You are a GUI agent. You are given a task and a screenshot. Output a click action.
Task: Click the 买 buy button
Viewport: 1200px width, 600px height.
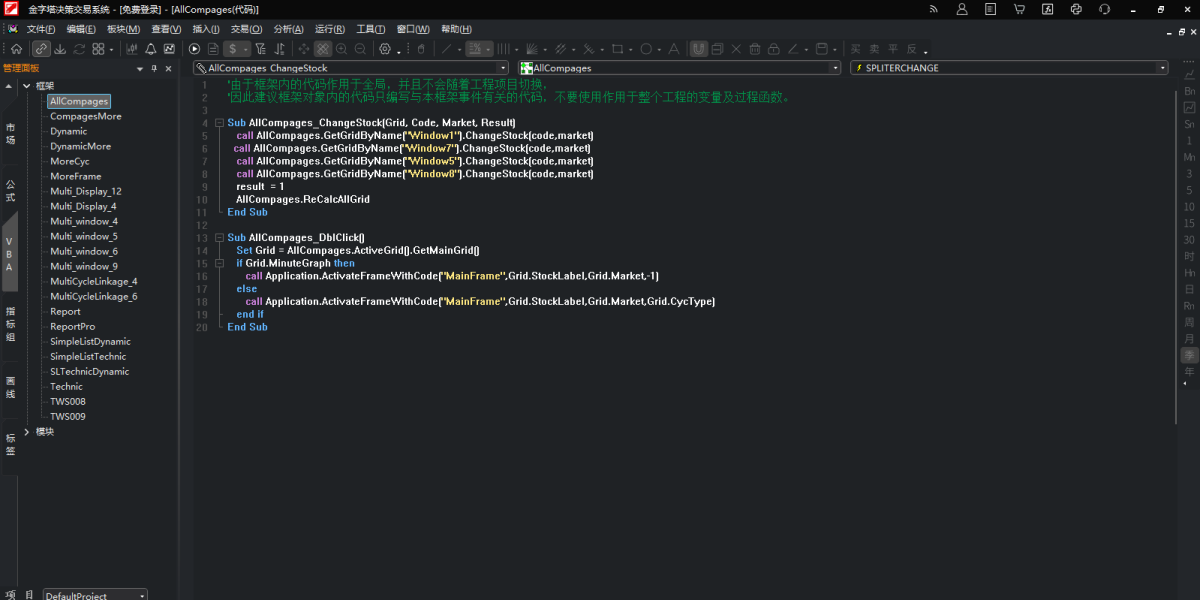point(855,49)
